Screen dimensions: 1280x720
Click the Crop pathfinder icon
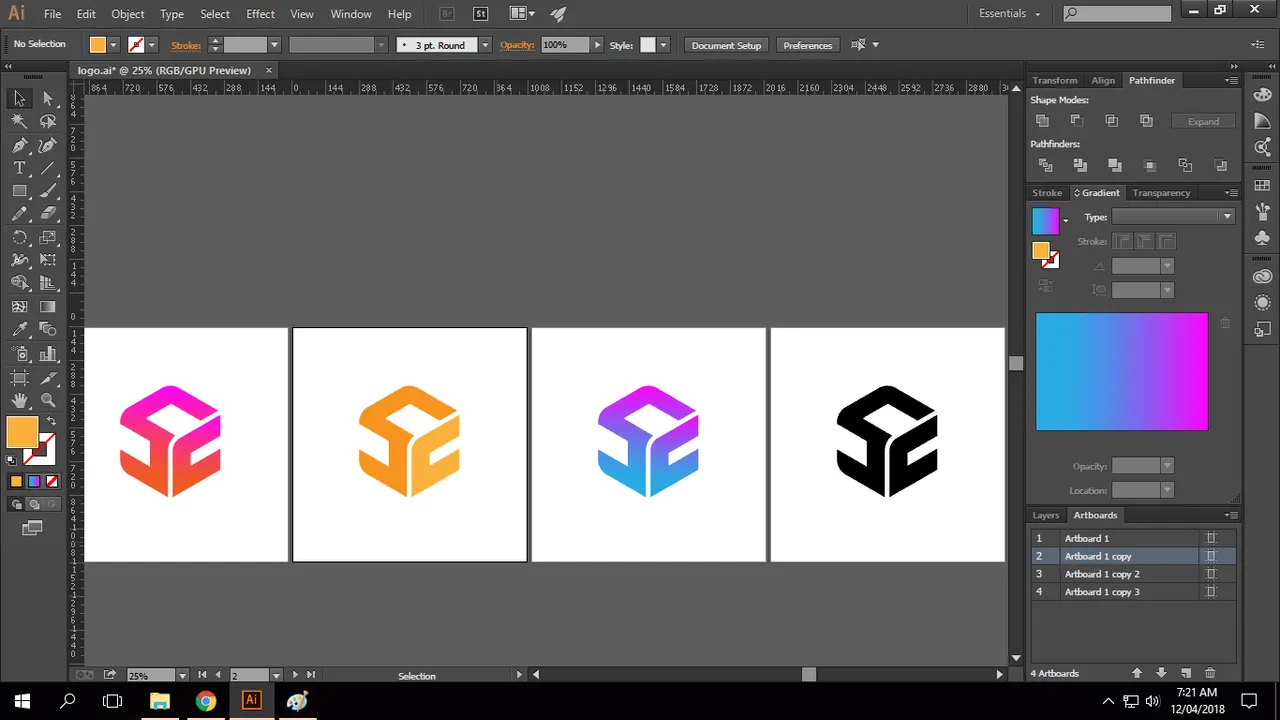tap(1150, 165)
